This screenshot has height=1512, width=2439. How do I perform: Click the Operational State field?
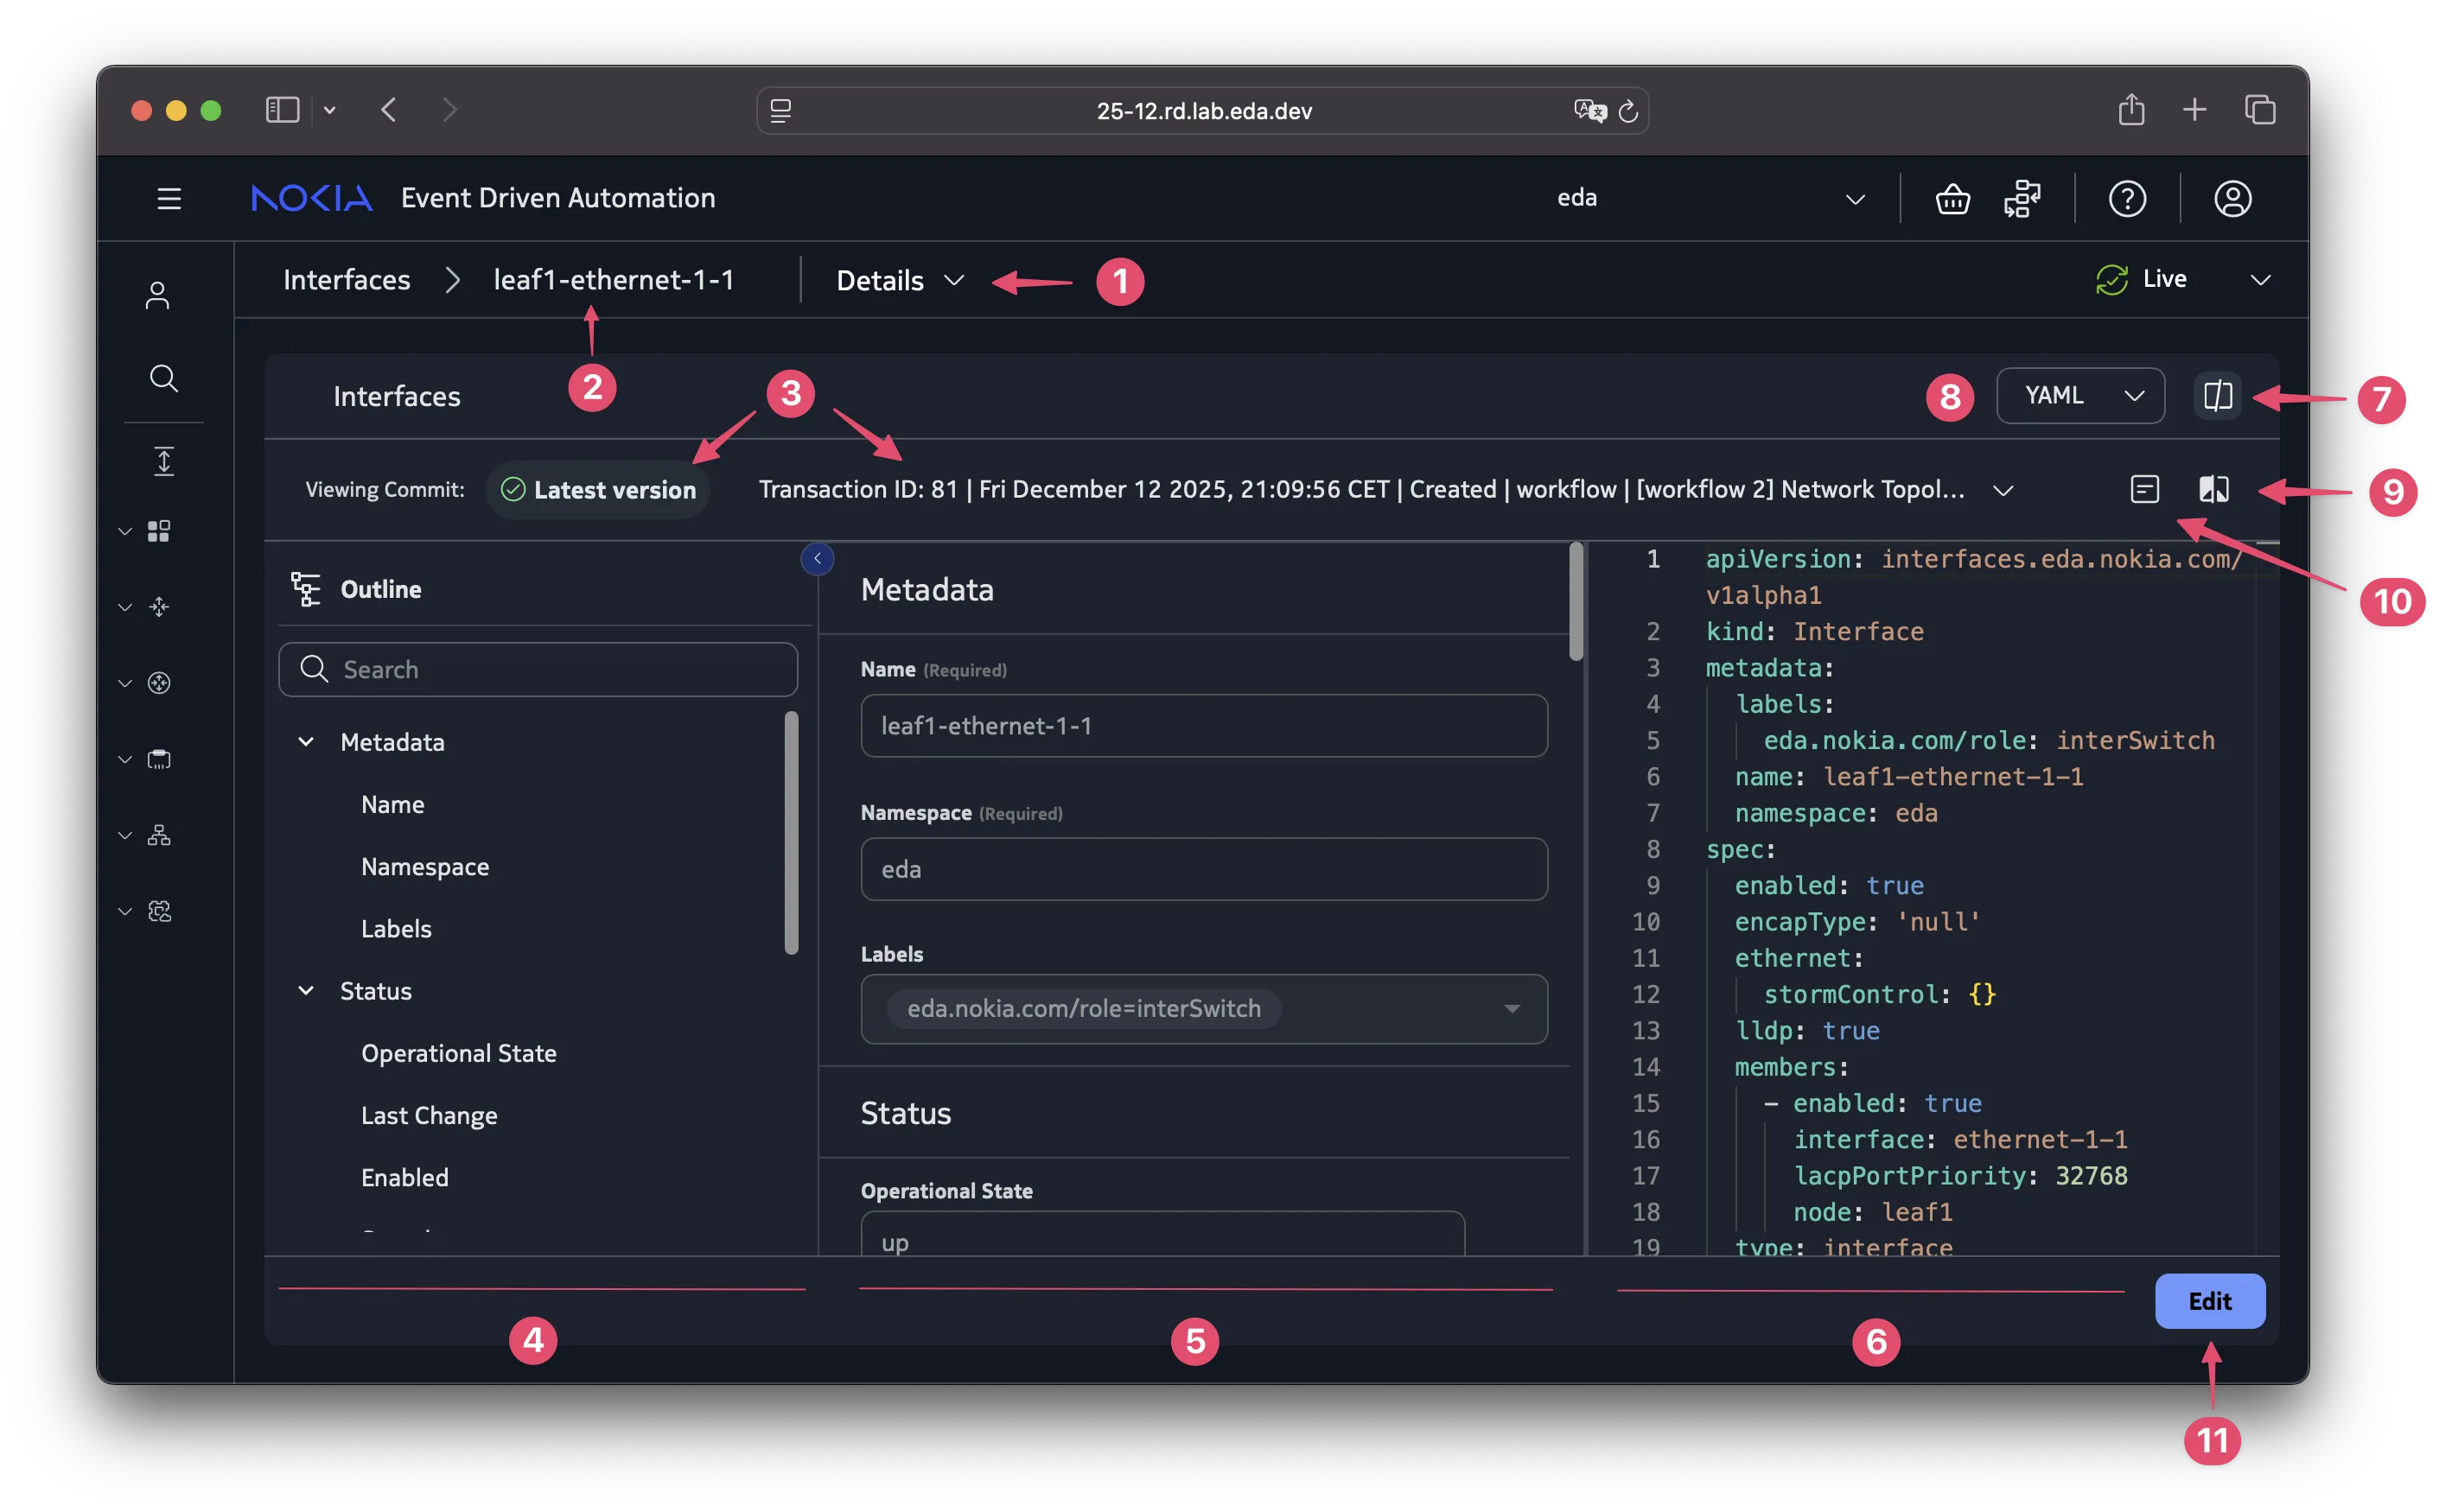tap(1162, 1234)
